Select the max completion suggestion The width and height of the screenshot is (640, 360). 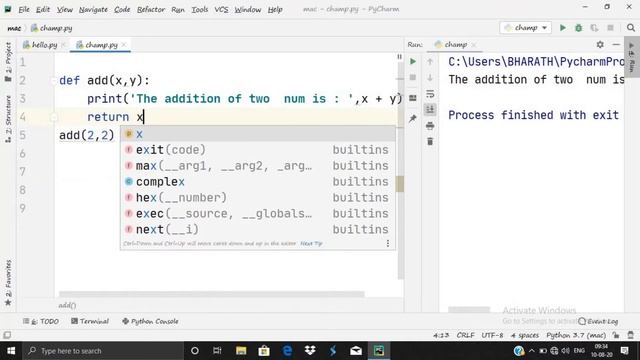tap(258, 166)
